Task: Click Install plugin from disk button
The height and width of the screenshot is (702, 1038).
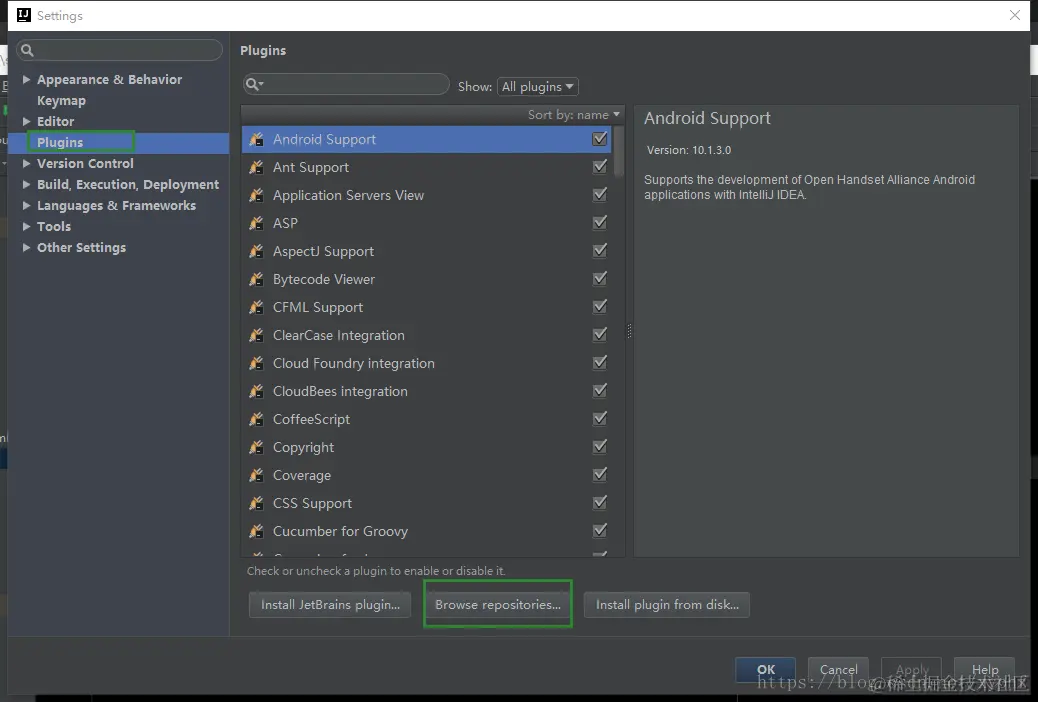Action: [x=667, y=605]
